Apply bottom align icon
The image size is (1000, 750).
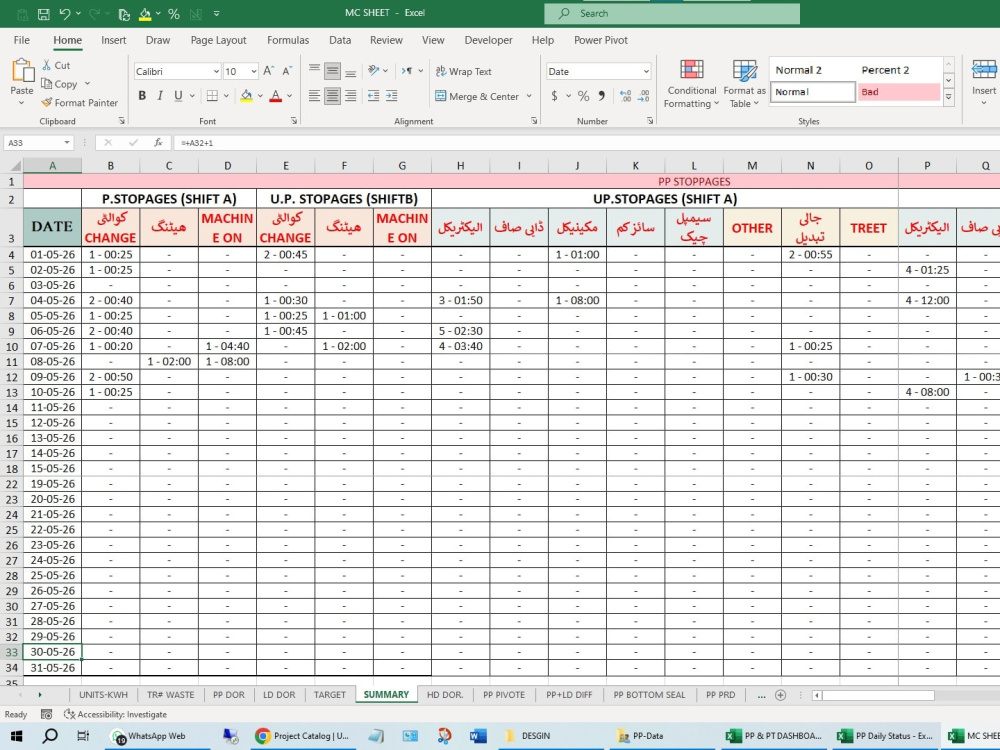pyautogui.click(x=350, y=71)
